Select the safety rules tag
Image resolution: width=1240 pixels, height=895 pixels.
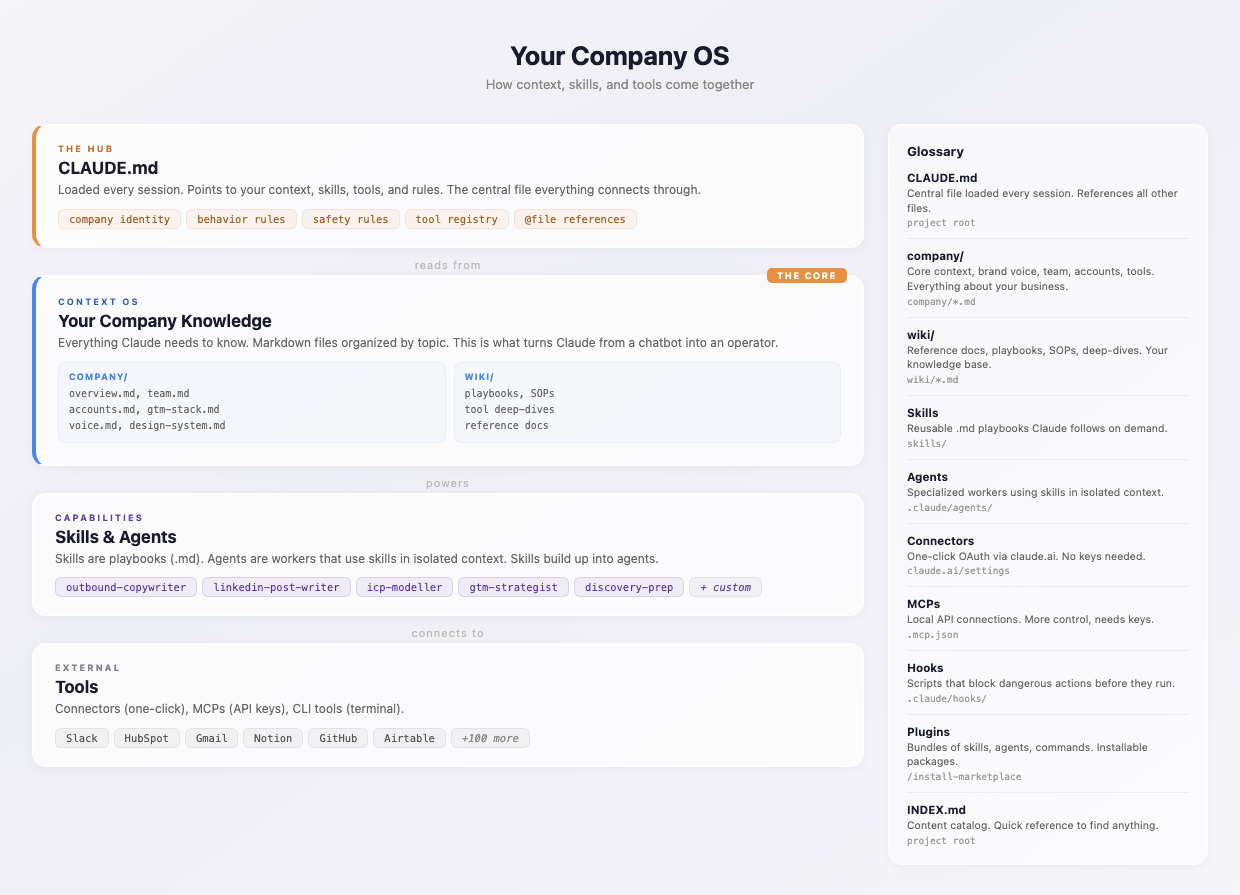tap(350, 219)
